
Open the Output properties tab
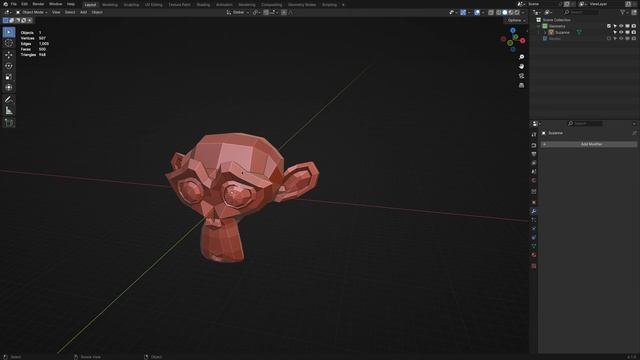point(533,154)
